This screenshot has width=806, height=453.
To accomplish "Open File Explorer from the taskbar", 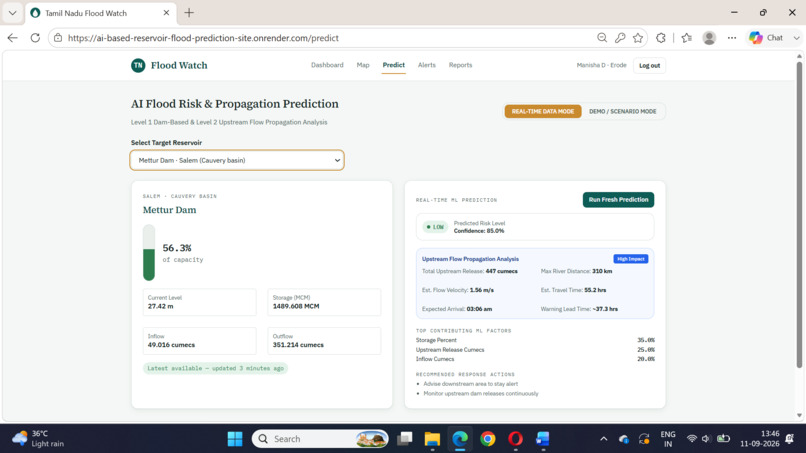I will [432, 439].
